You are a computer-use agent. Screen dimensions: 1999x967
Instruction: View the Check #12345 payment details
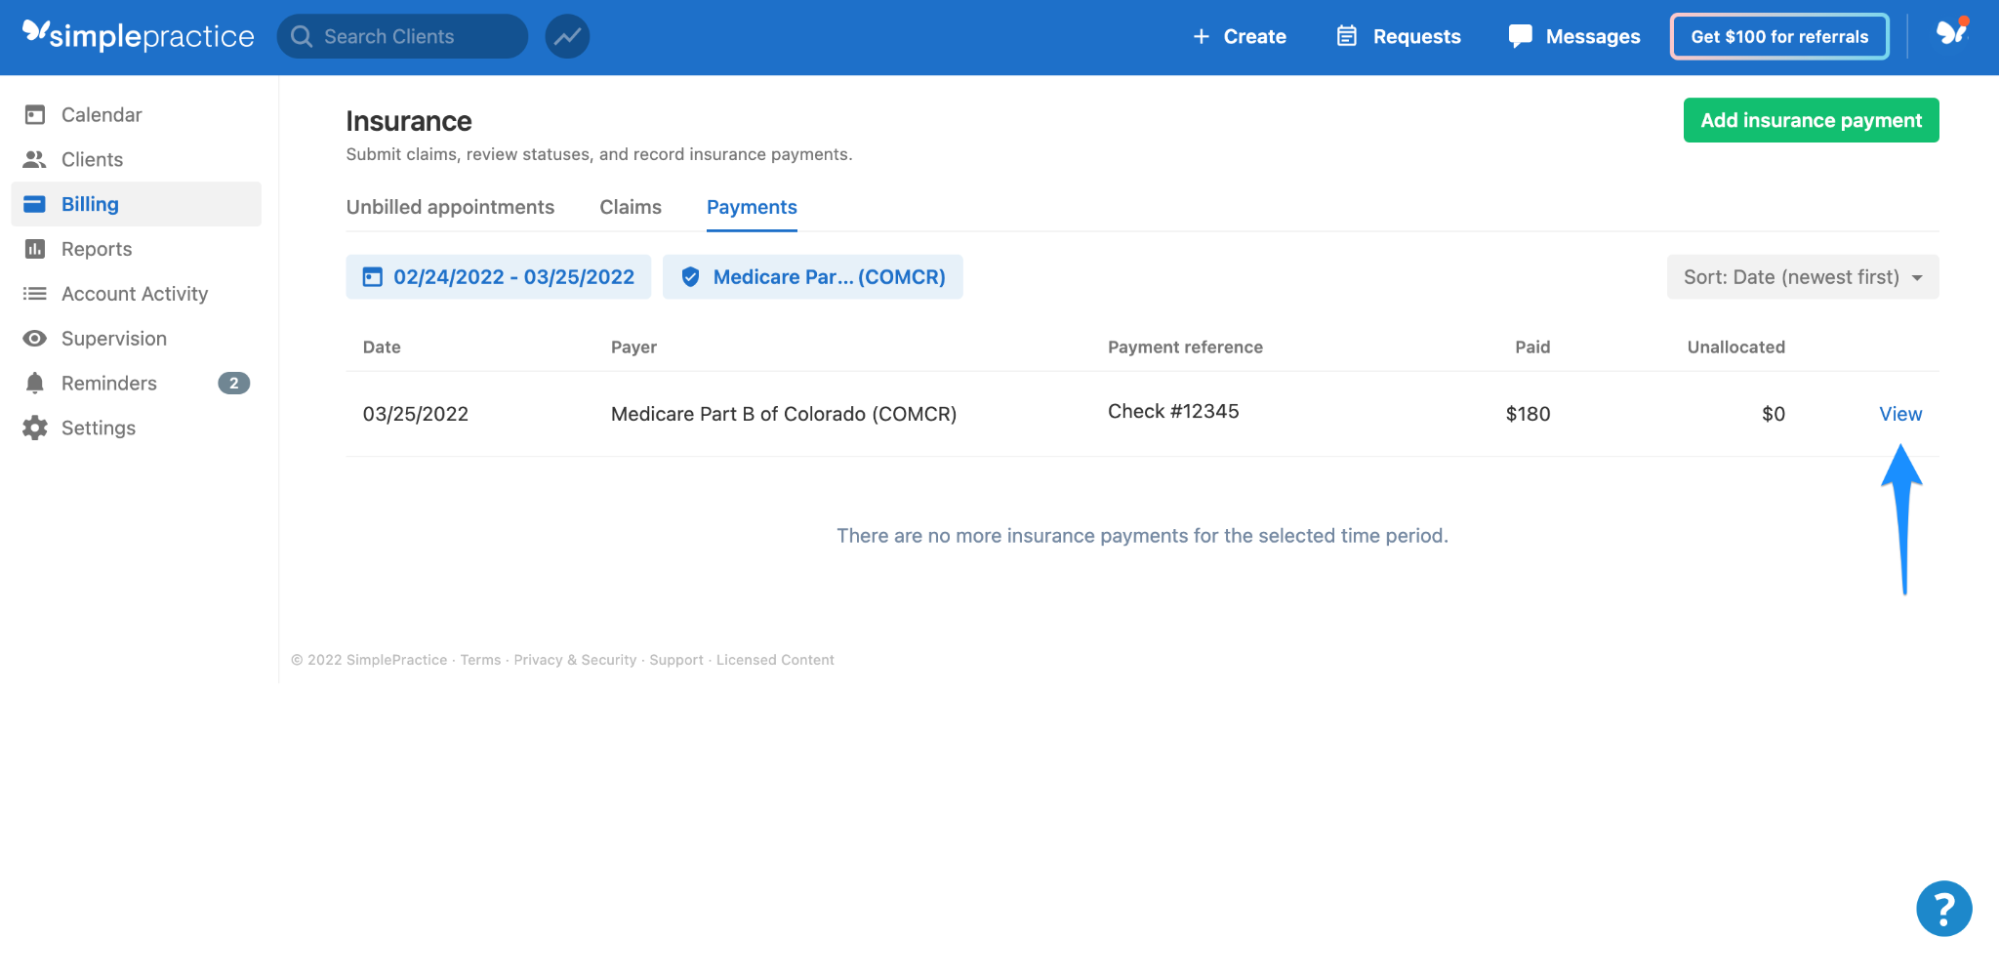(1898, 413)
